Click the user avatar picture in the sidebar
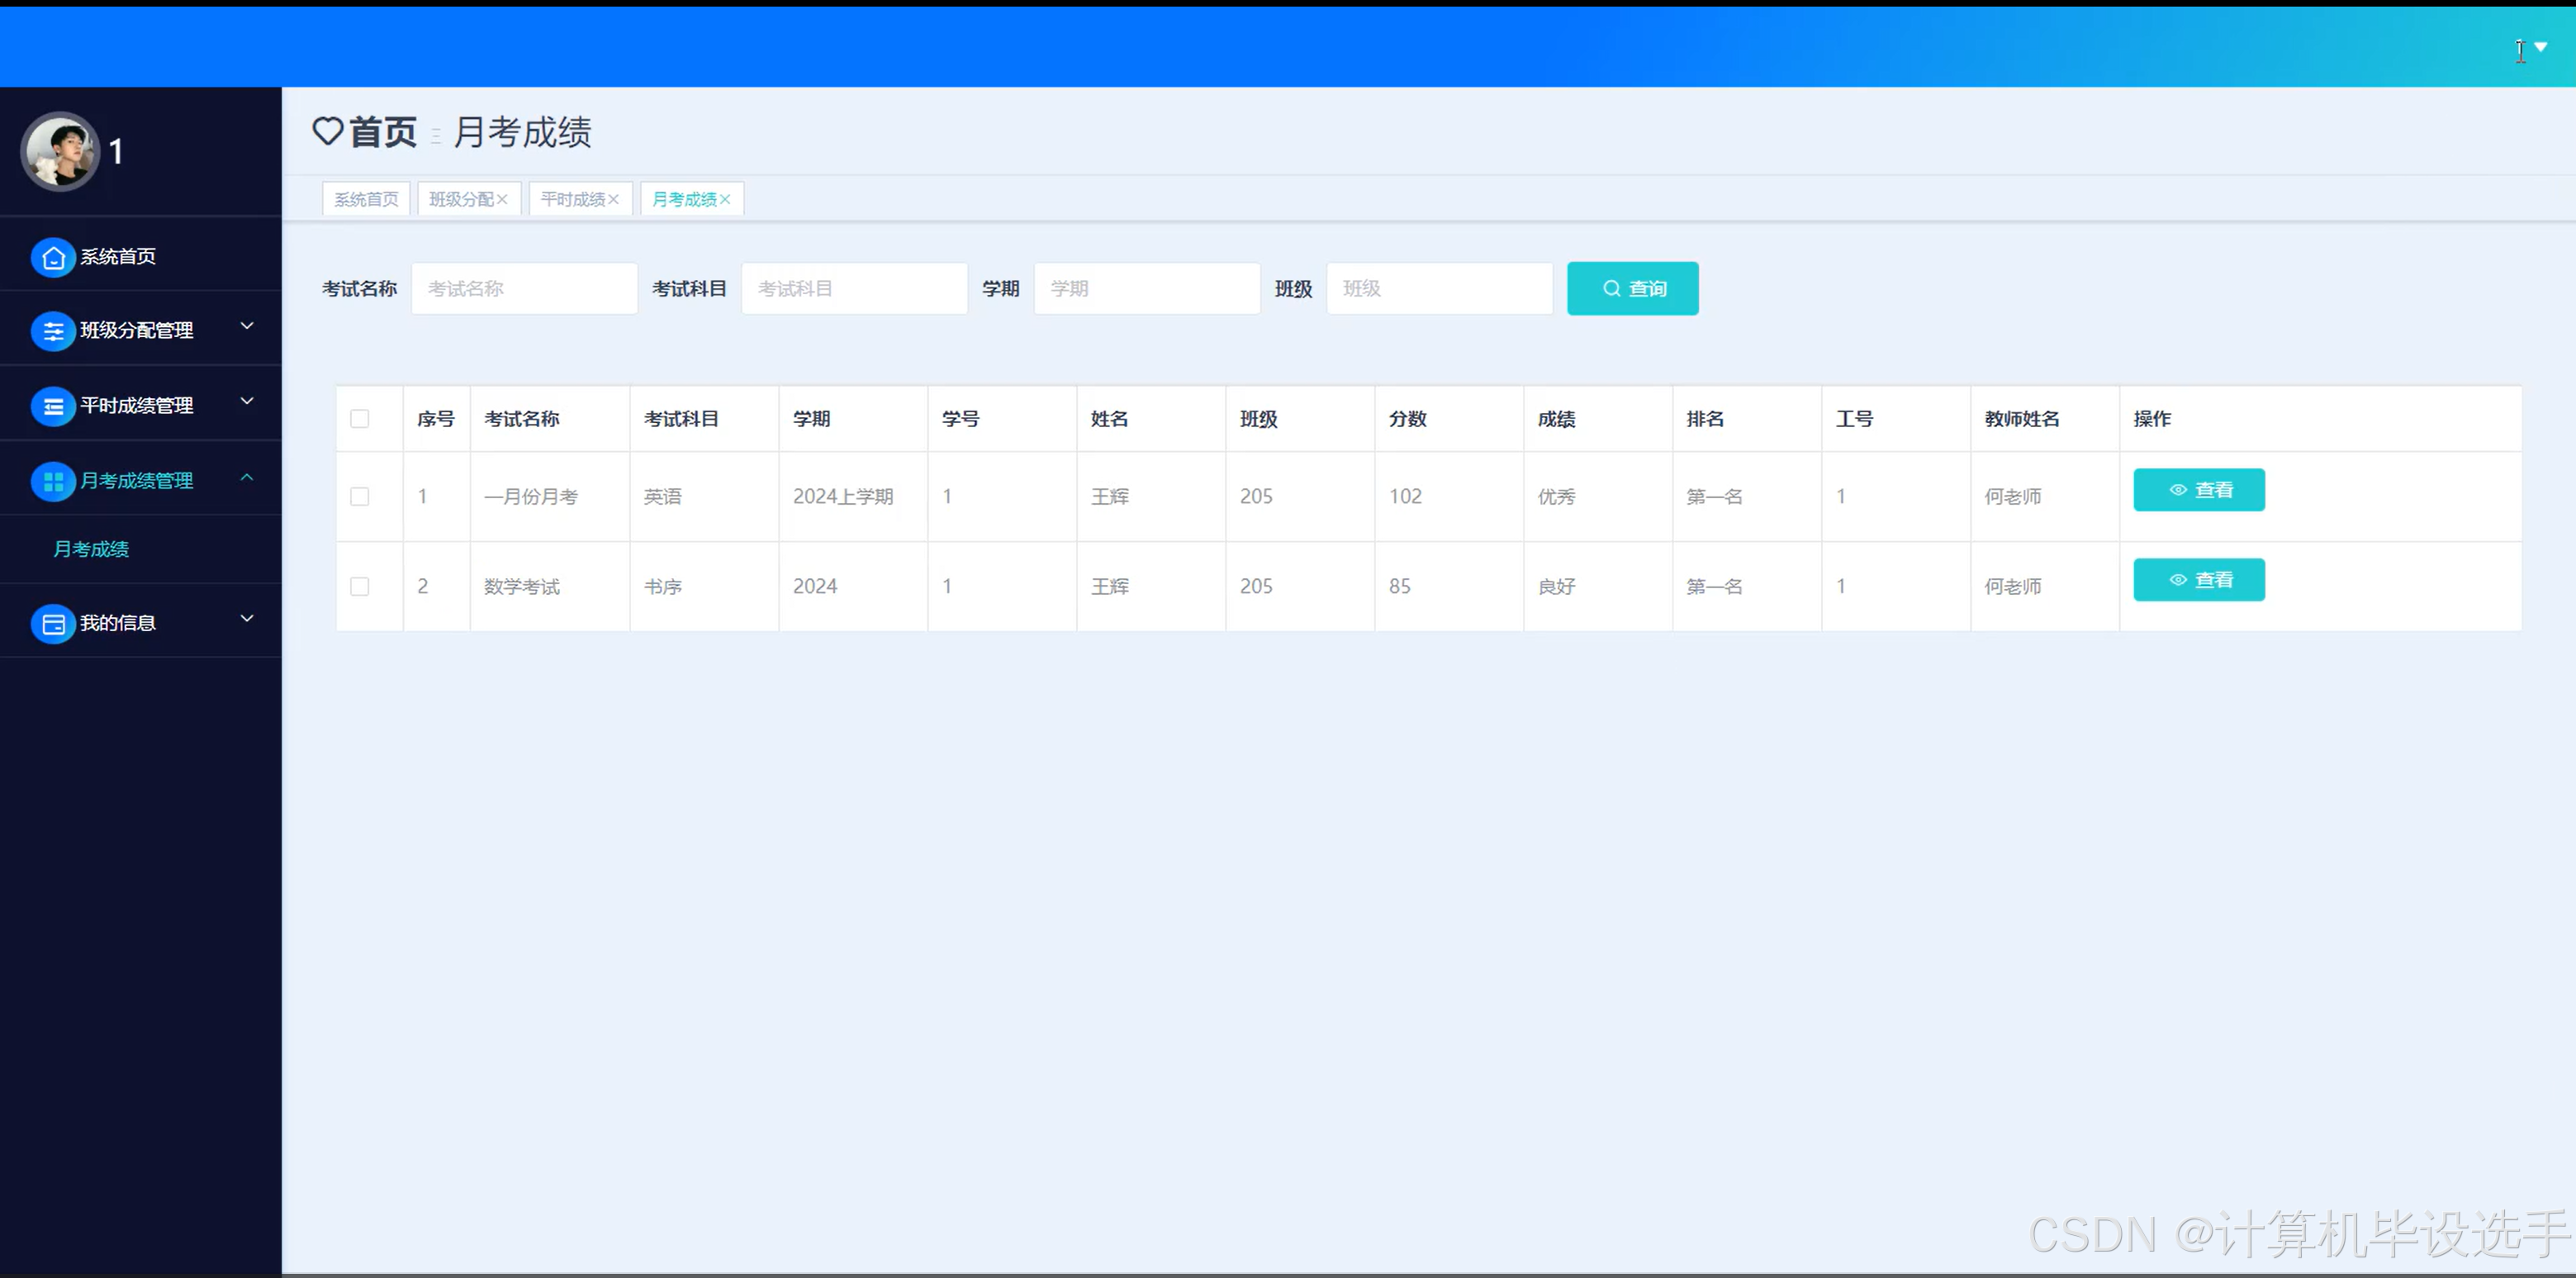This screenshot has height=1278, width=2576. click(60, 151)
